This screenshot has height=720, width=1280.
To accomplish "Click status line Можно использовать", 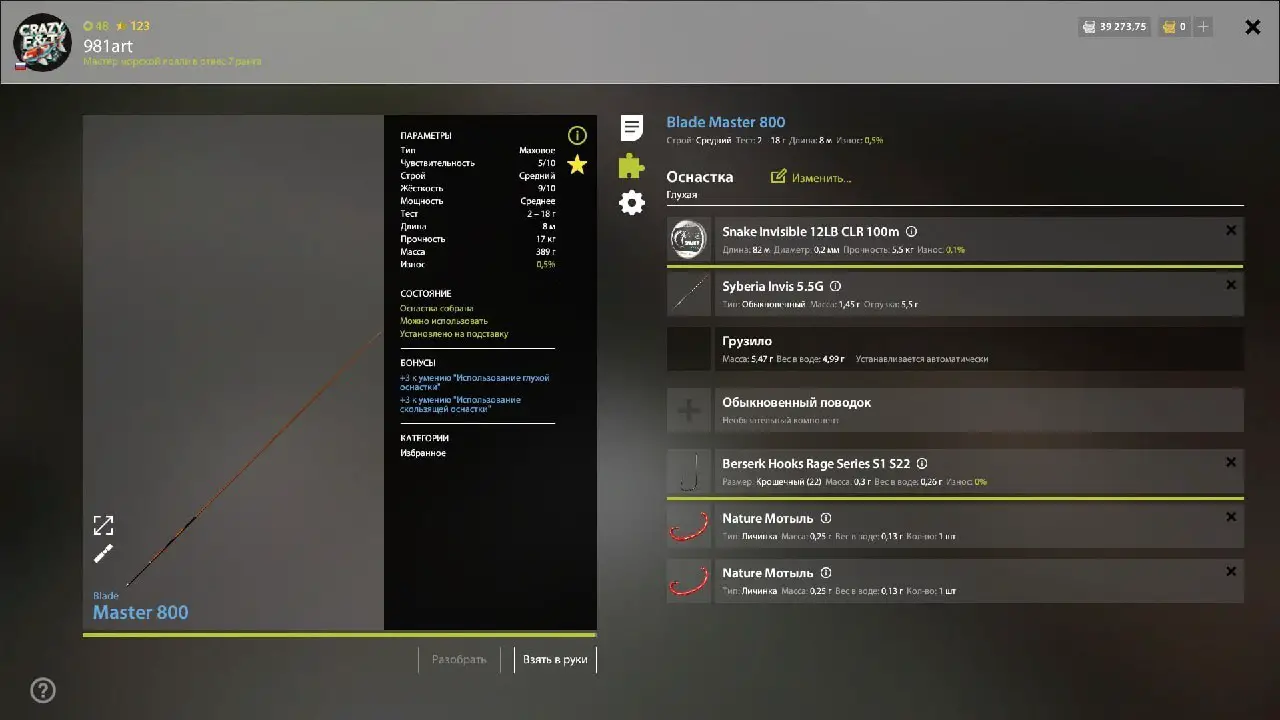I will (x=444, y=321).
